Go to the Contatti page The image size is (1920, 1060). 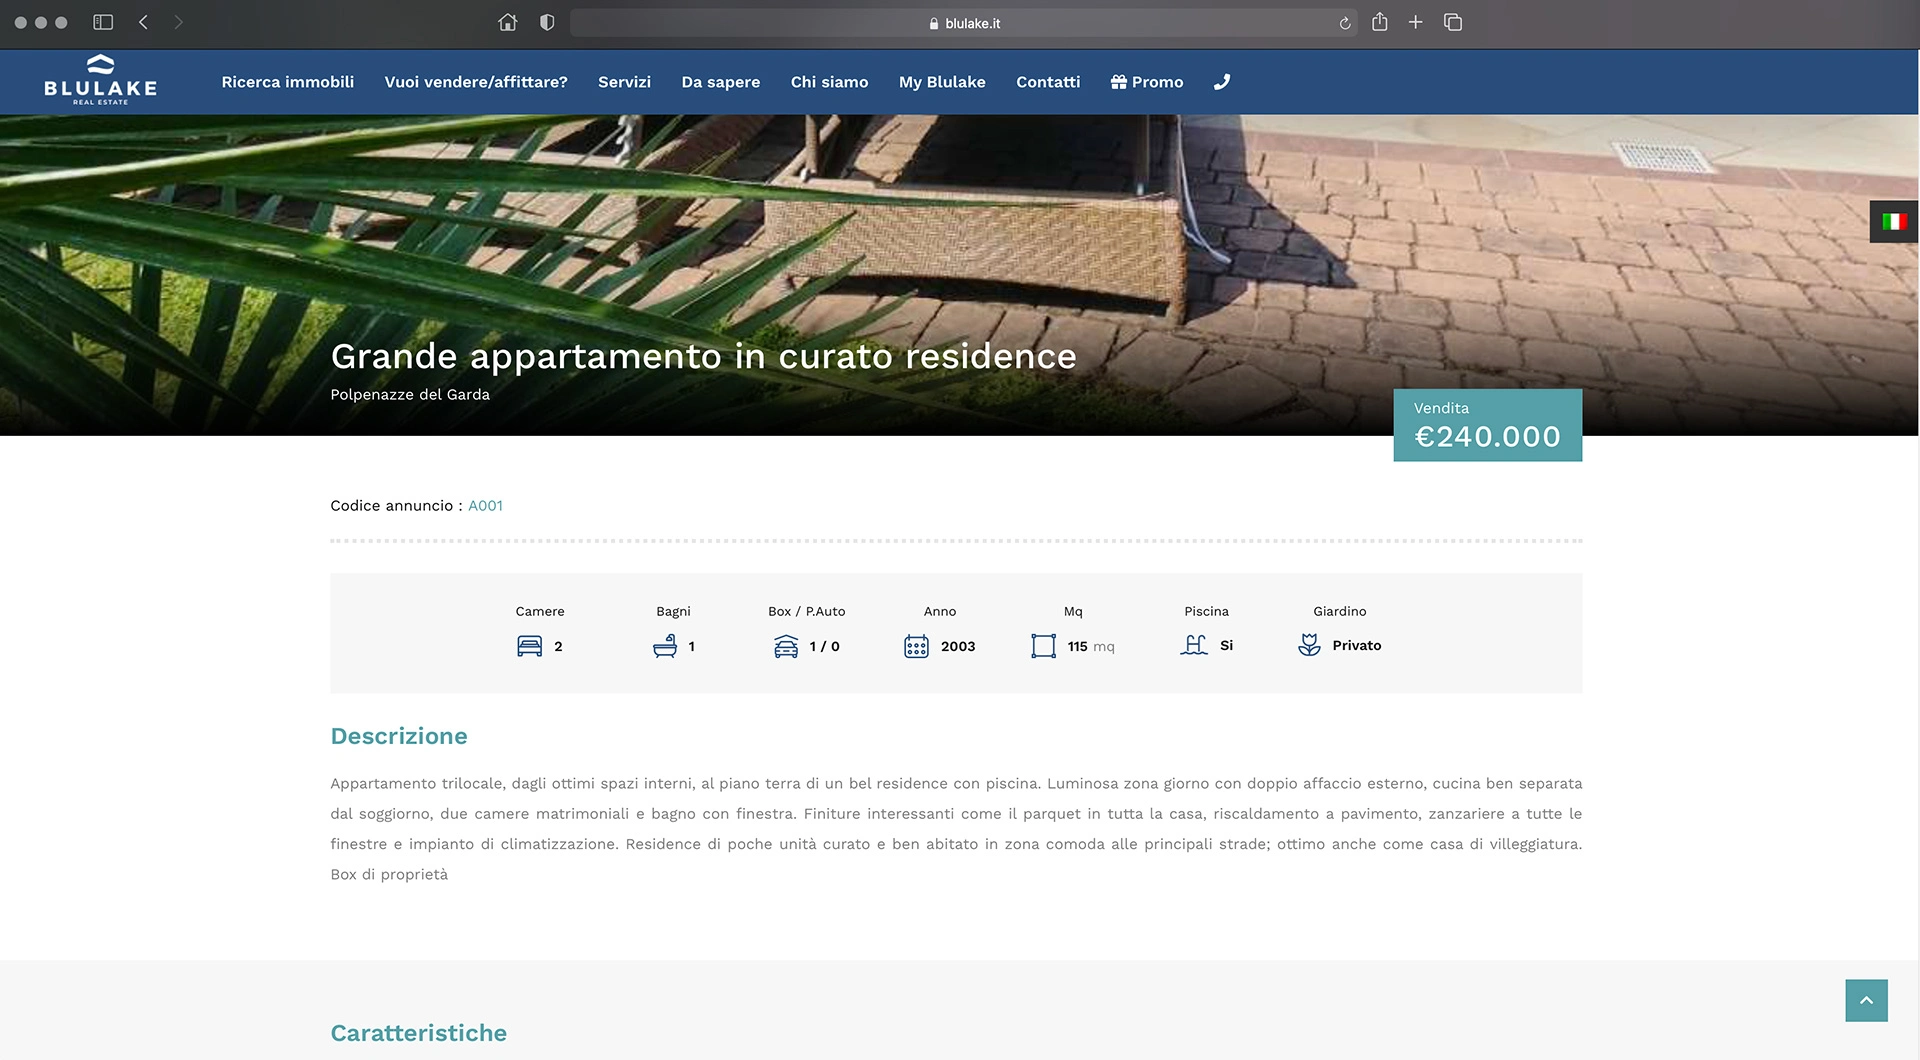point(1048,82)
